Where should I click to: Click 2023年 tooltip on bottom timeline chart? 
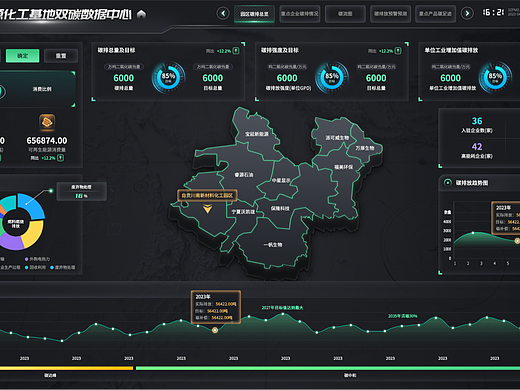(216, 307)
